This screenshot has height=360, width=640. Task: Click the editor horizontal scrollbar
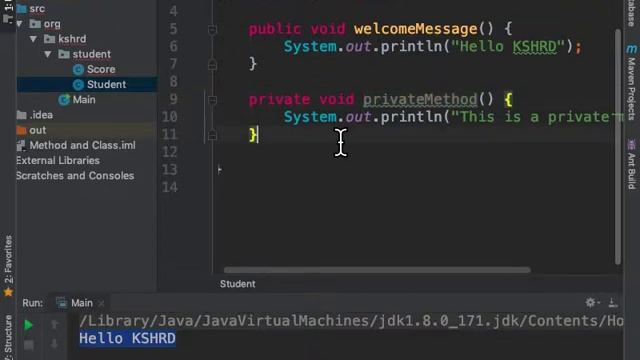click(x=377, y=270)
